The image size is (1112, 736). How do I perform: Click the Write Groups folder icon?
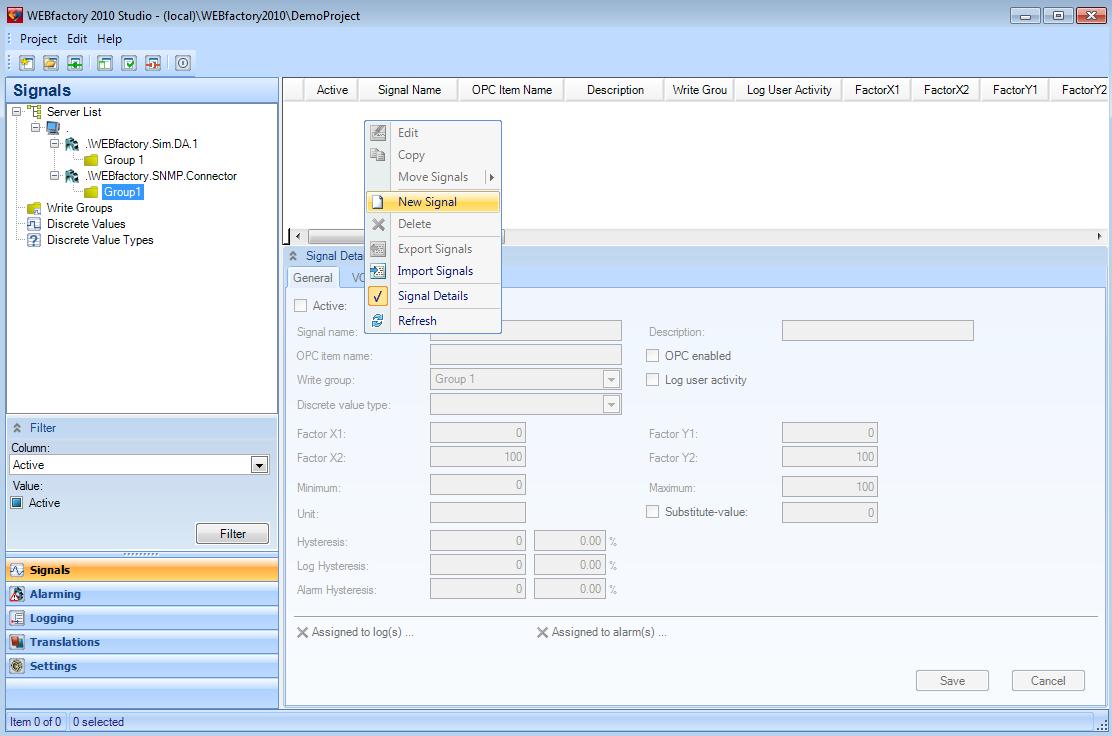(34, 208)
